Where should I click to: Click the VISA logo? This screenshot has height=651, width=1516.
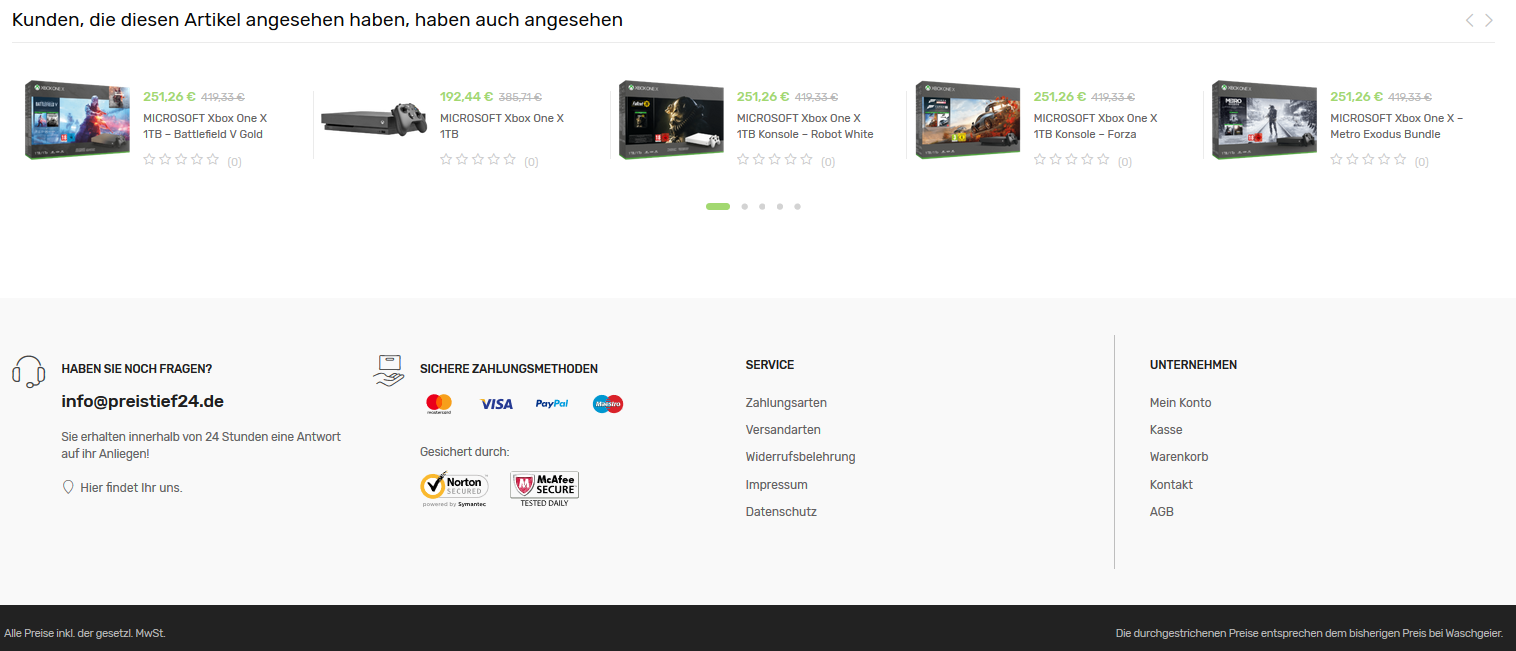pos(496,404)
